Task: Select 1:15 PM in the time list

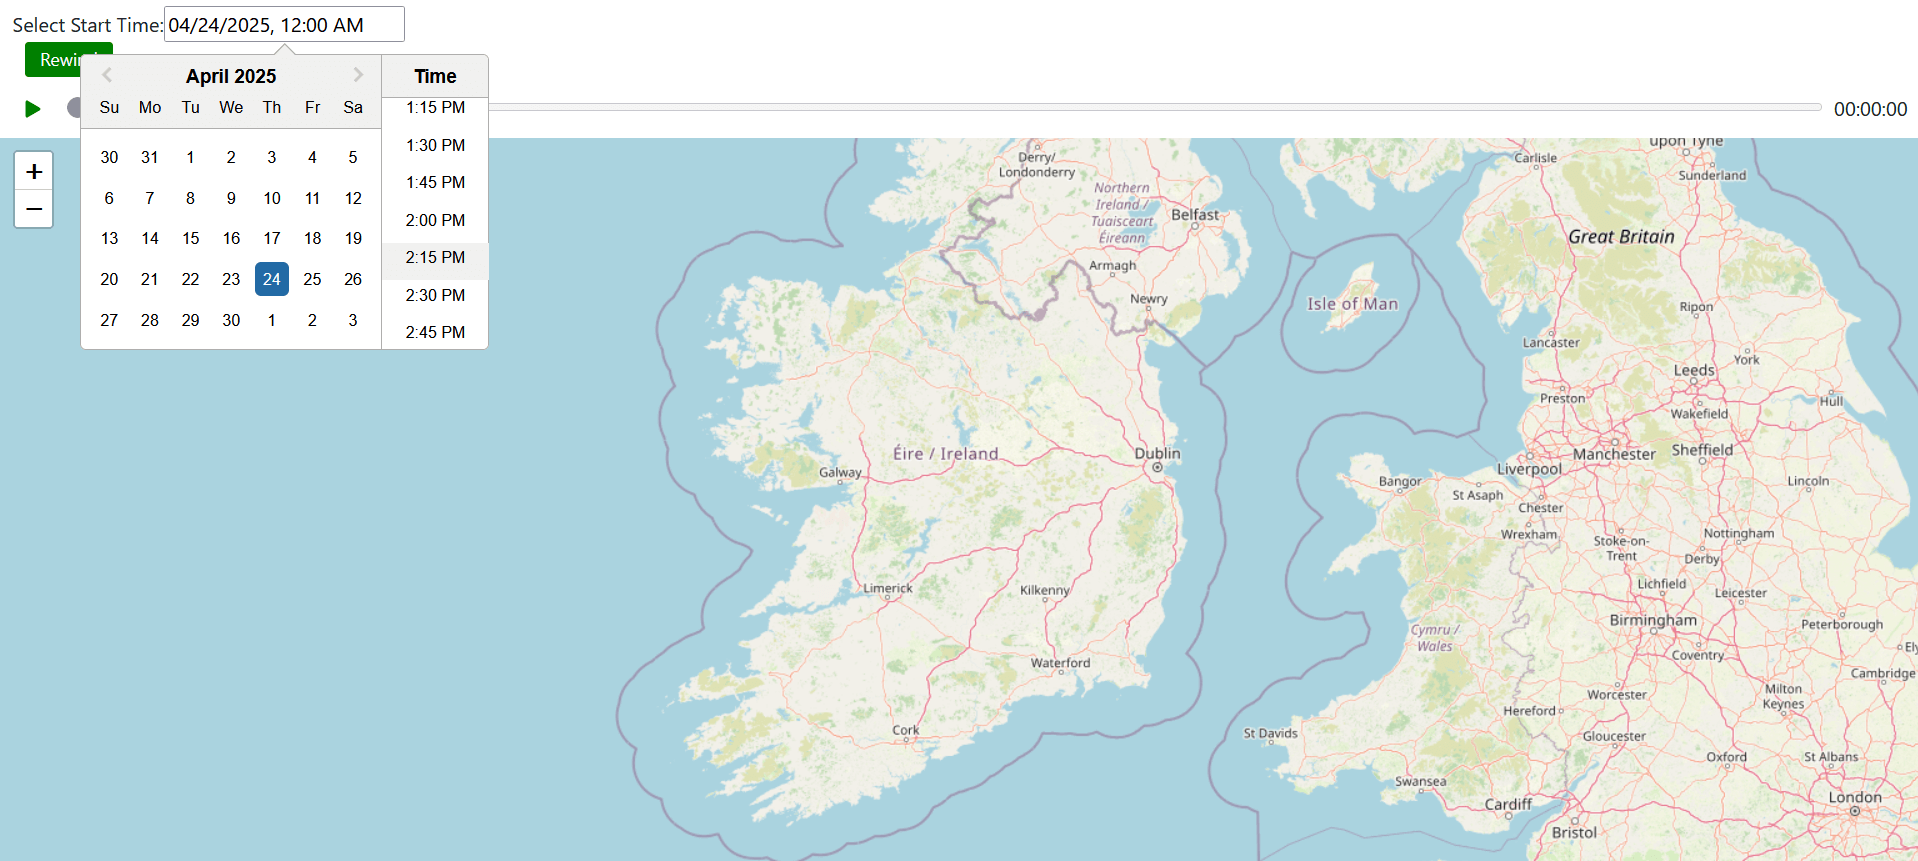Action: point(435,108)
